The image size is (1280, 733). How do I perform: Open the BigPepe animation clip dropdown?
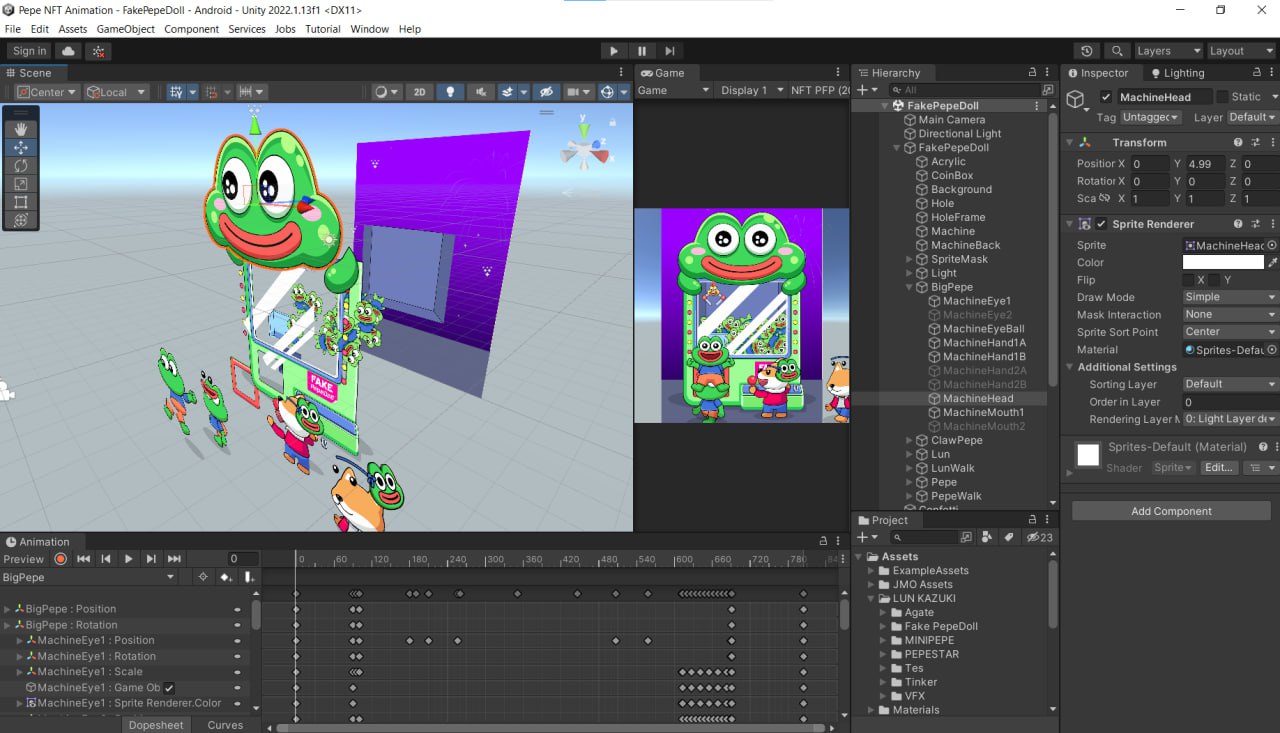pos(89,577)
